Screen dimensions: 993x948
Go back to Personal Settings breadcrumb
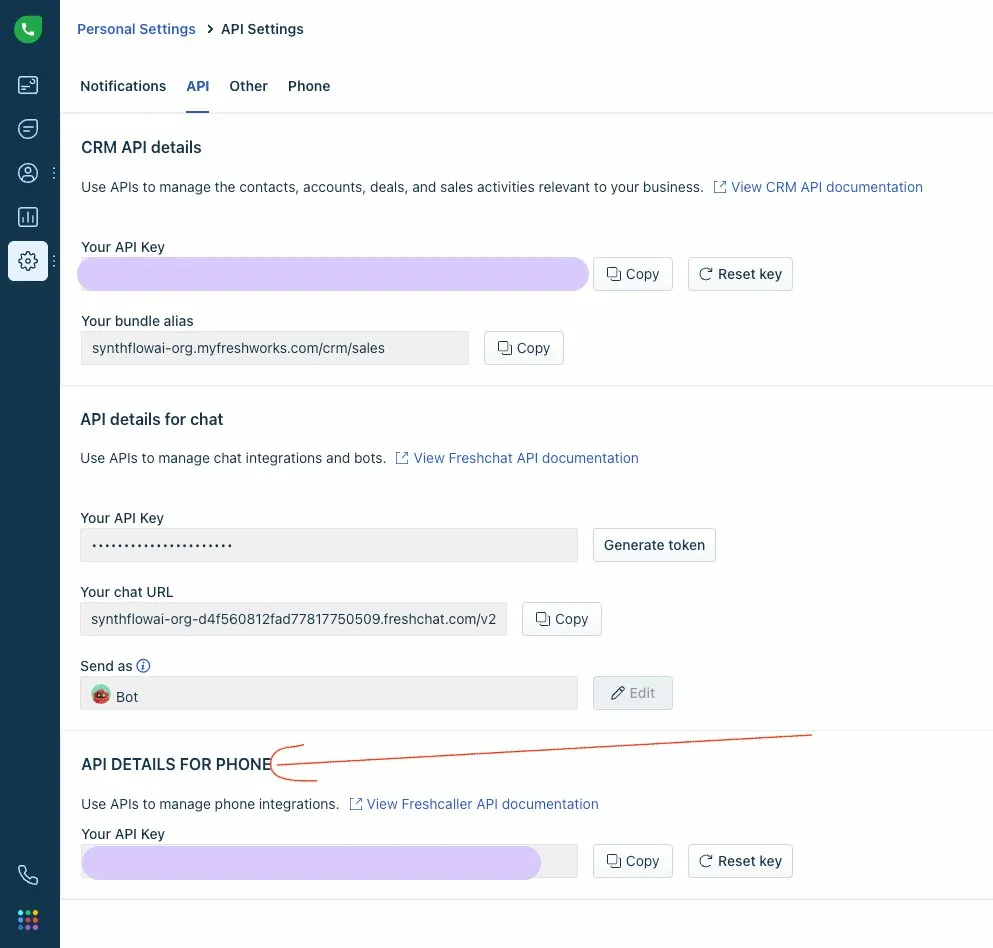[136, 29]
